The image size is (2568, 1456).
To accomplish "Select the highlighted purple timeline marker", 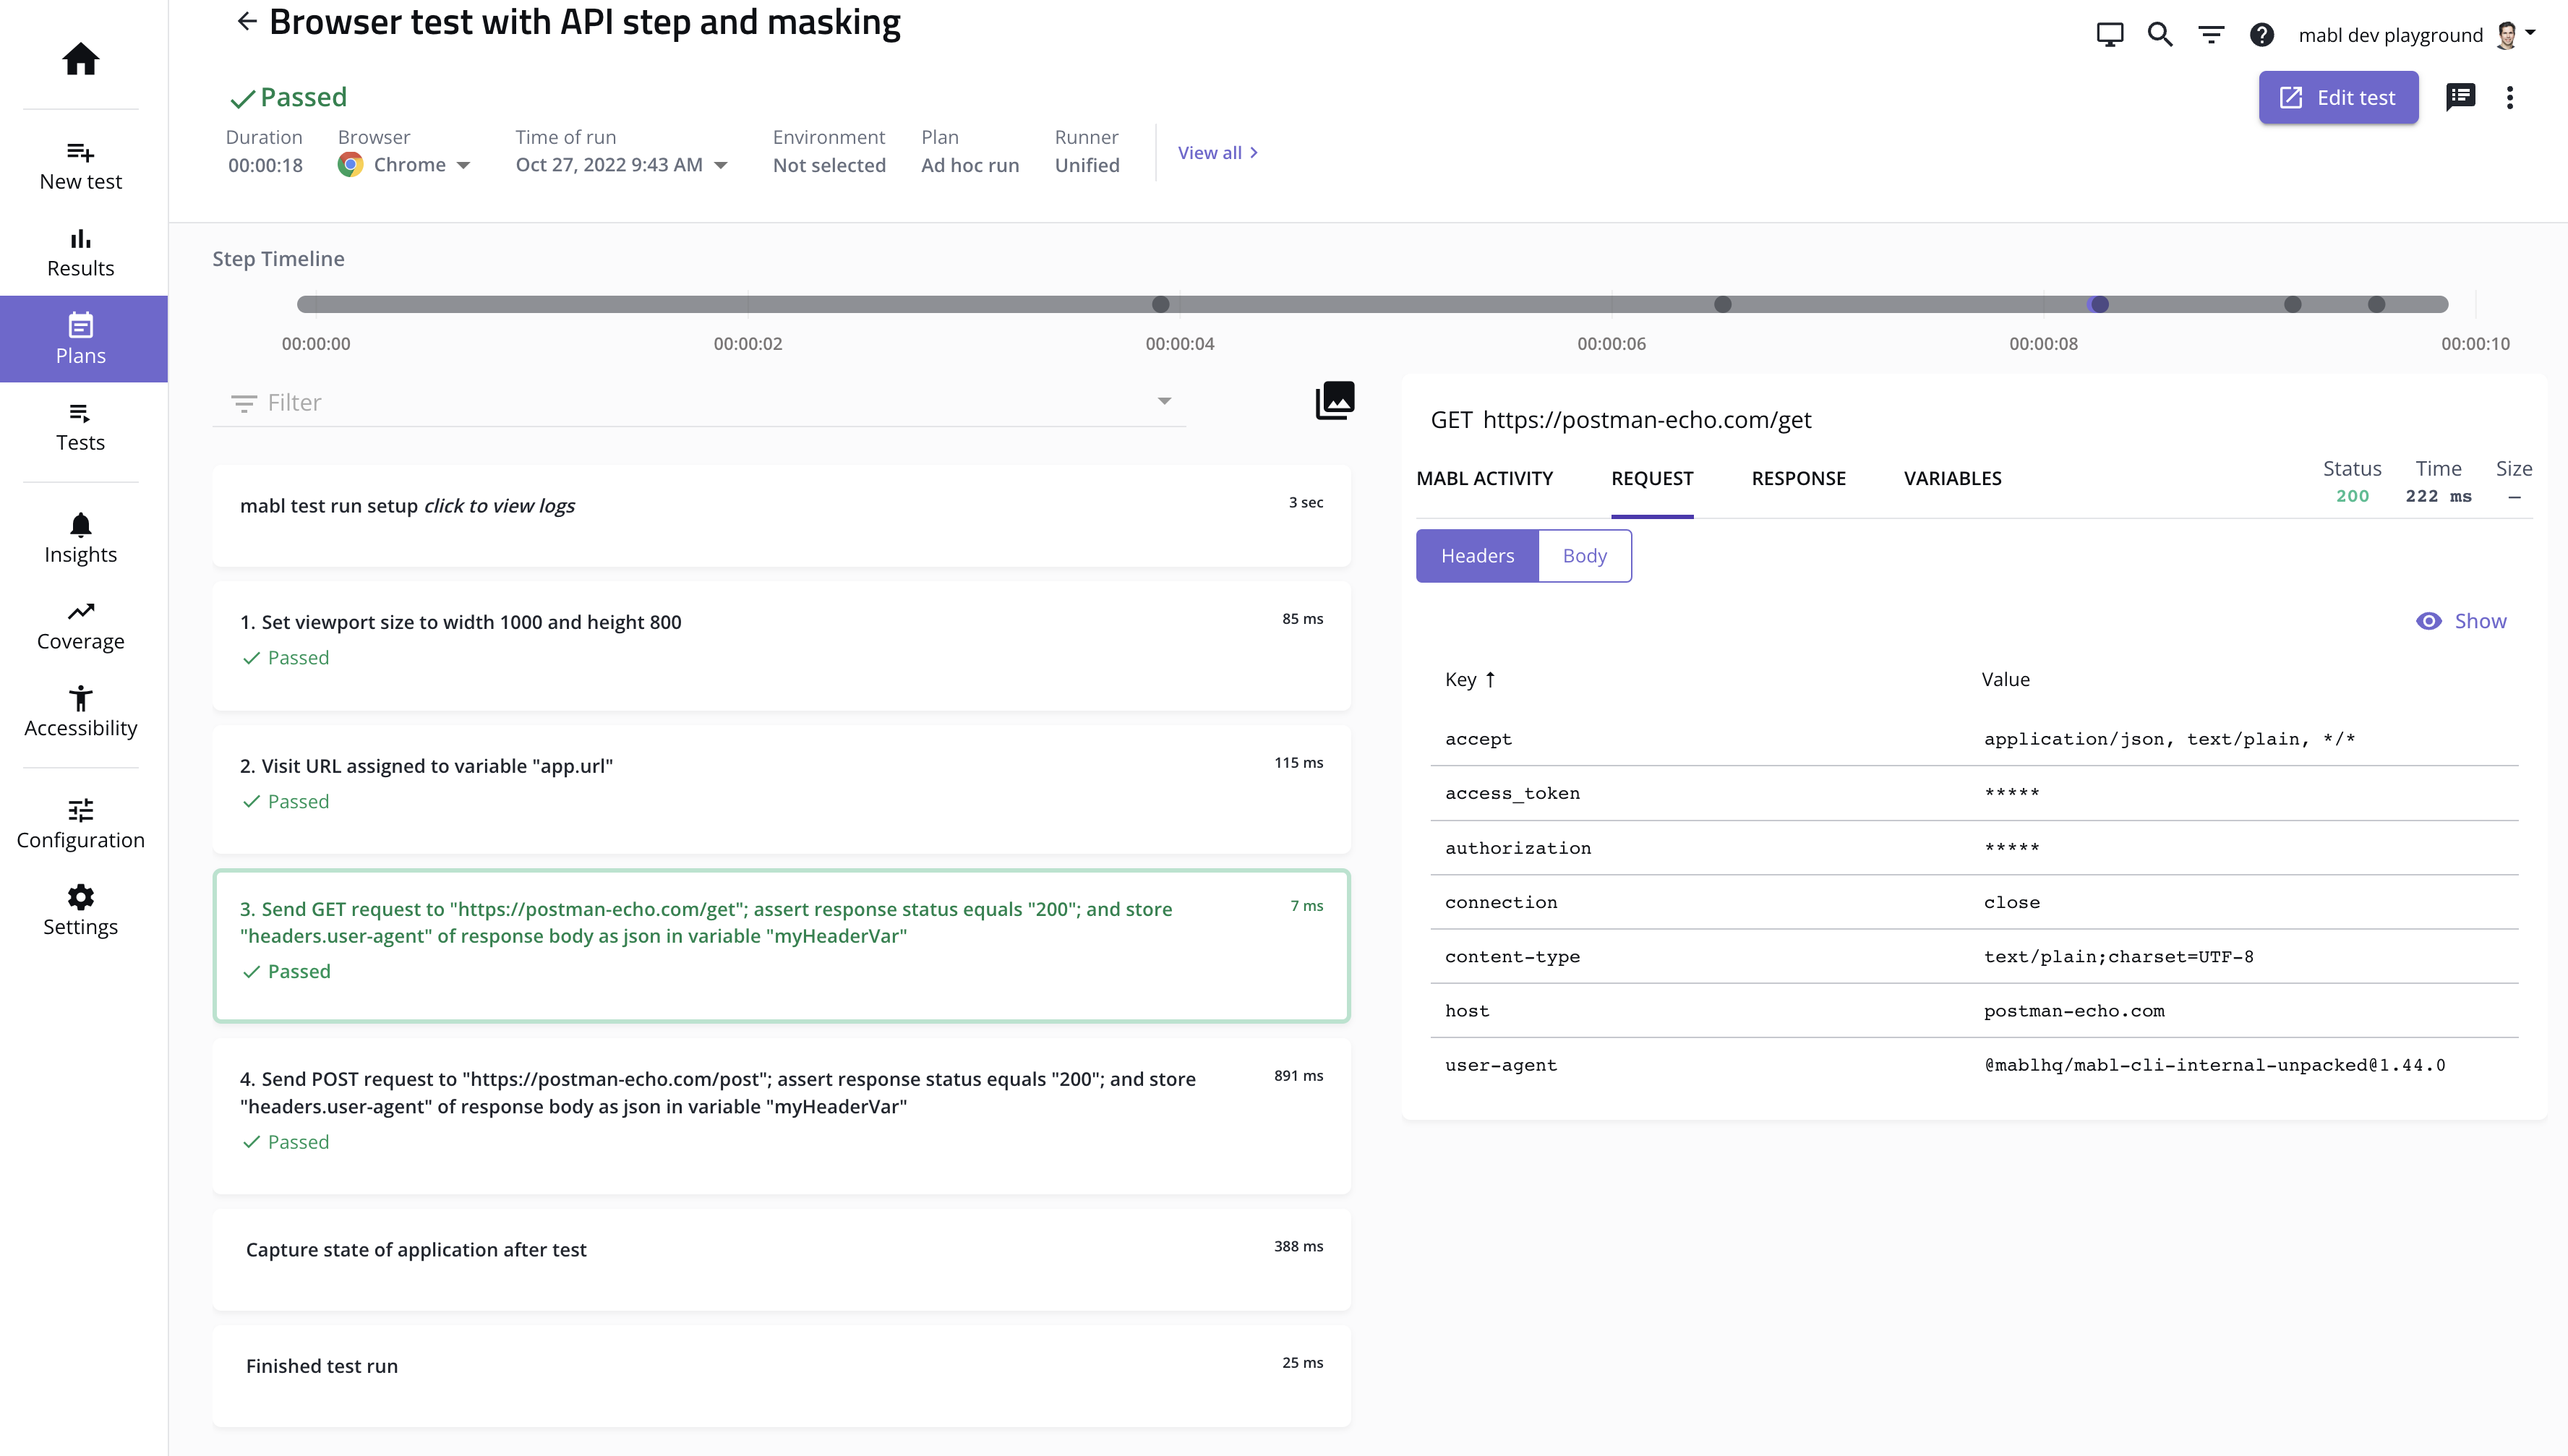I will click(x=2099, y=304).
